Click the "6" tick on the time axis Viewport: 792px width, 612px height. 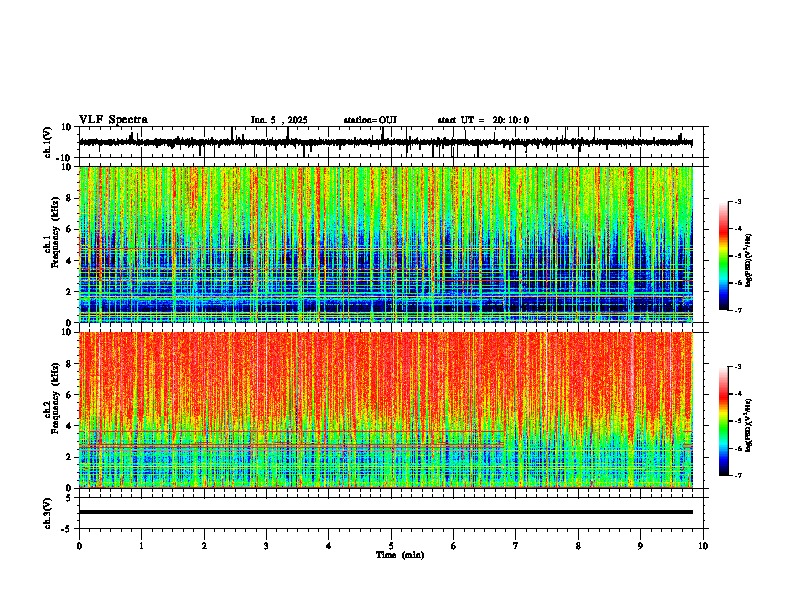pyautogui.click(x=454, y=546)
